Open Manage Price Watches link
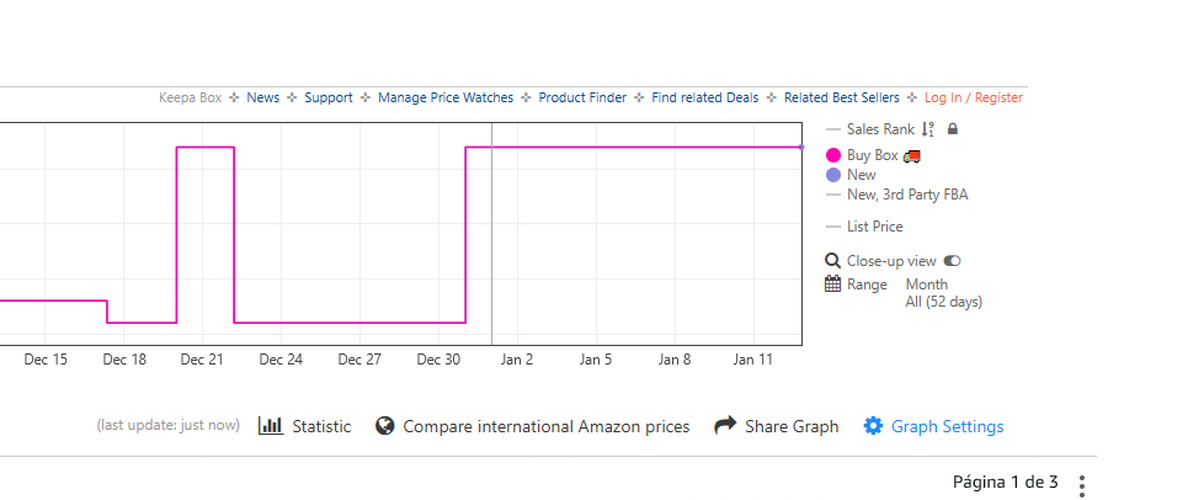The width and height of the screenshot is (1188, 500). tap(446, 98)
